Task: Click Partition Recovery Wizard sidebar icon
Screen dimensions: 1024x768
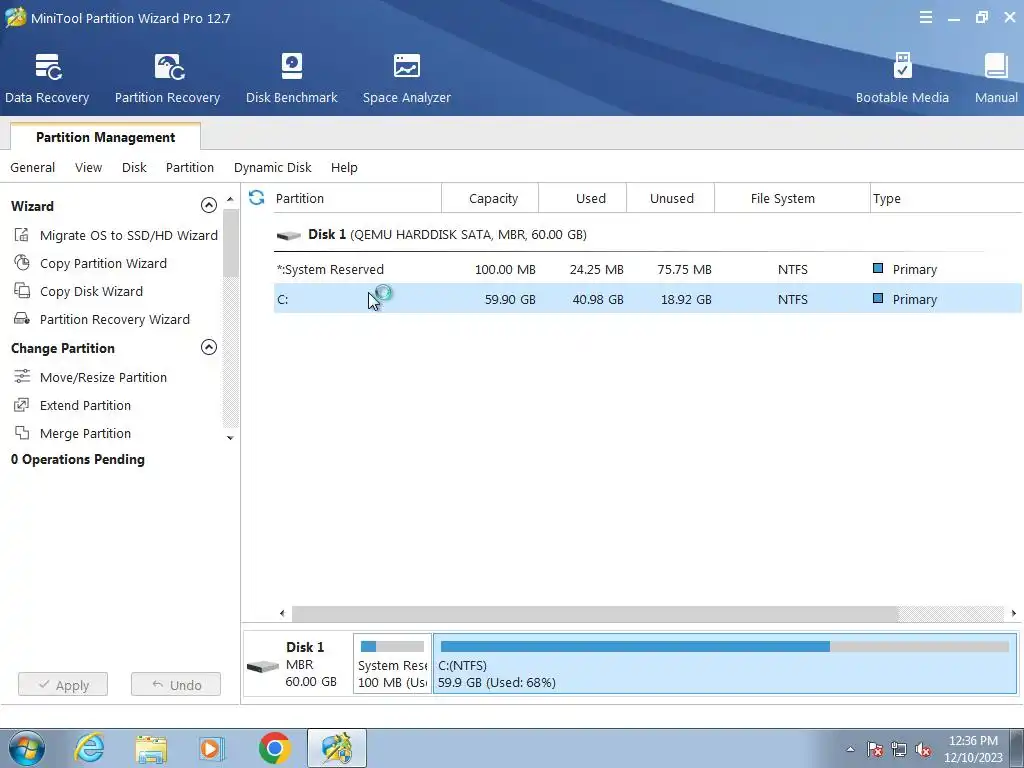Action: [22, 319]
